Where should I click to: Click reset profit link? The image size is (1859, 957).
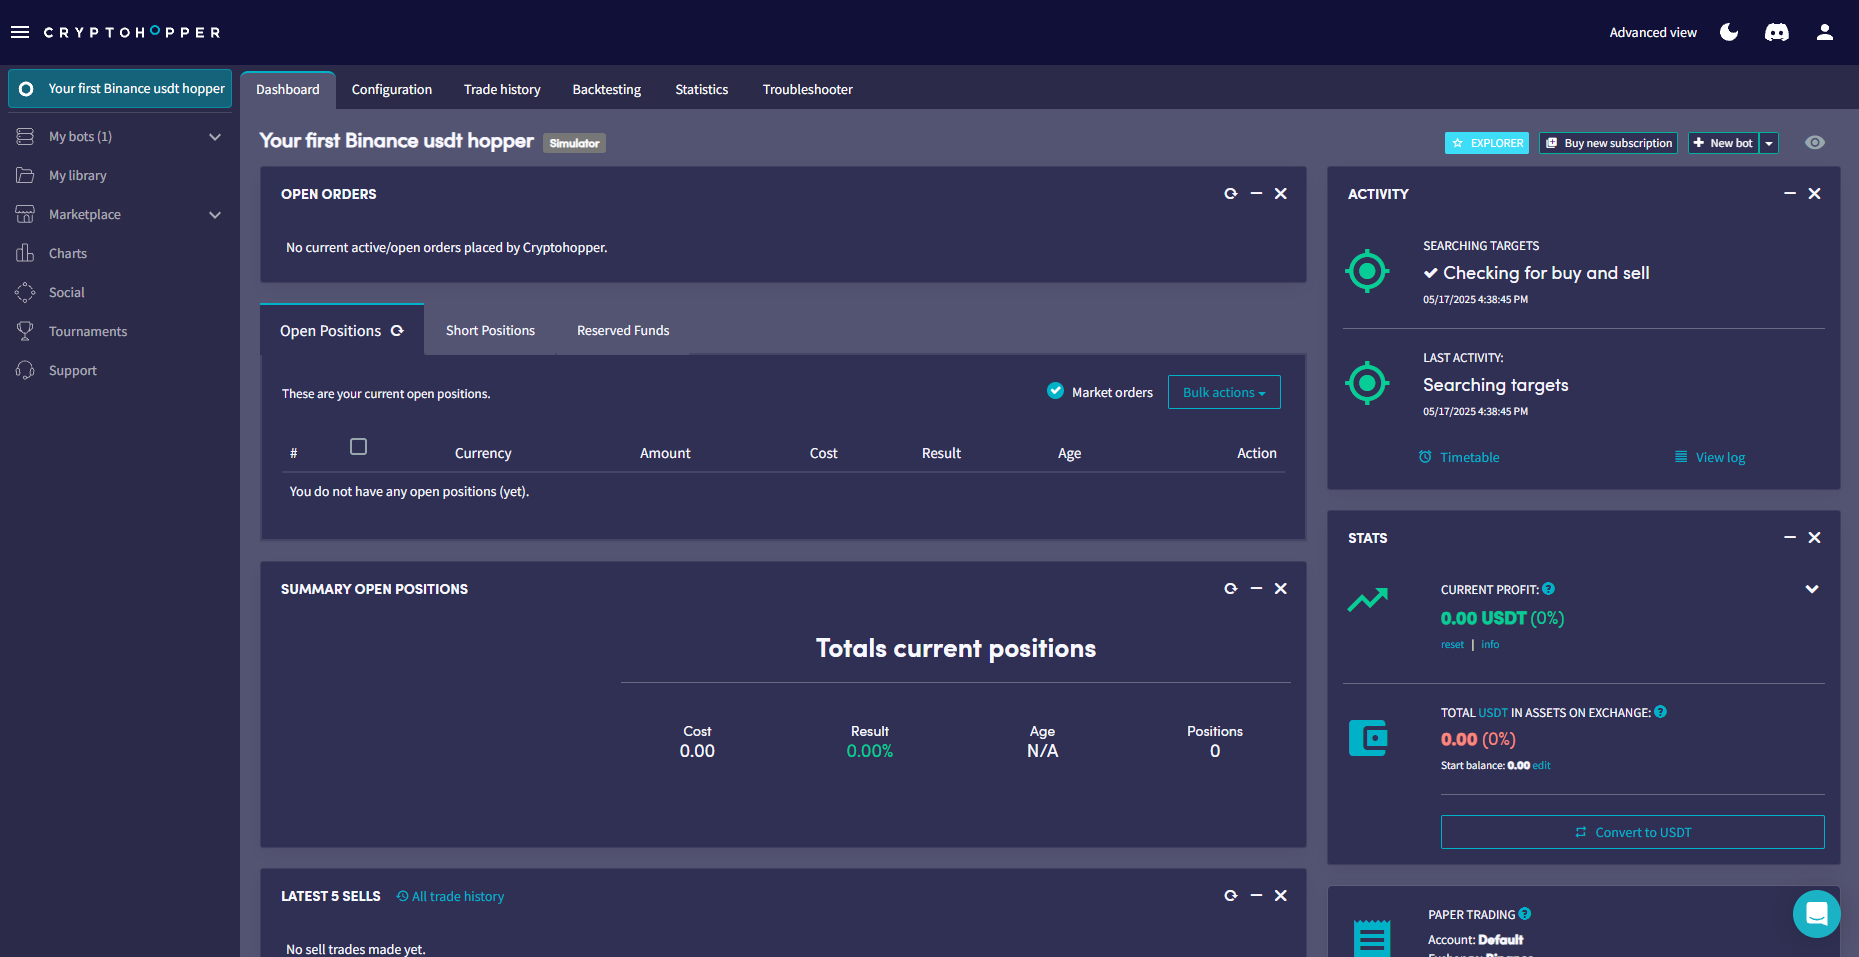click(1452, 645)
